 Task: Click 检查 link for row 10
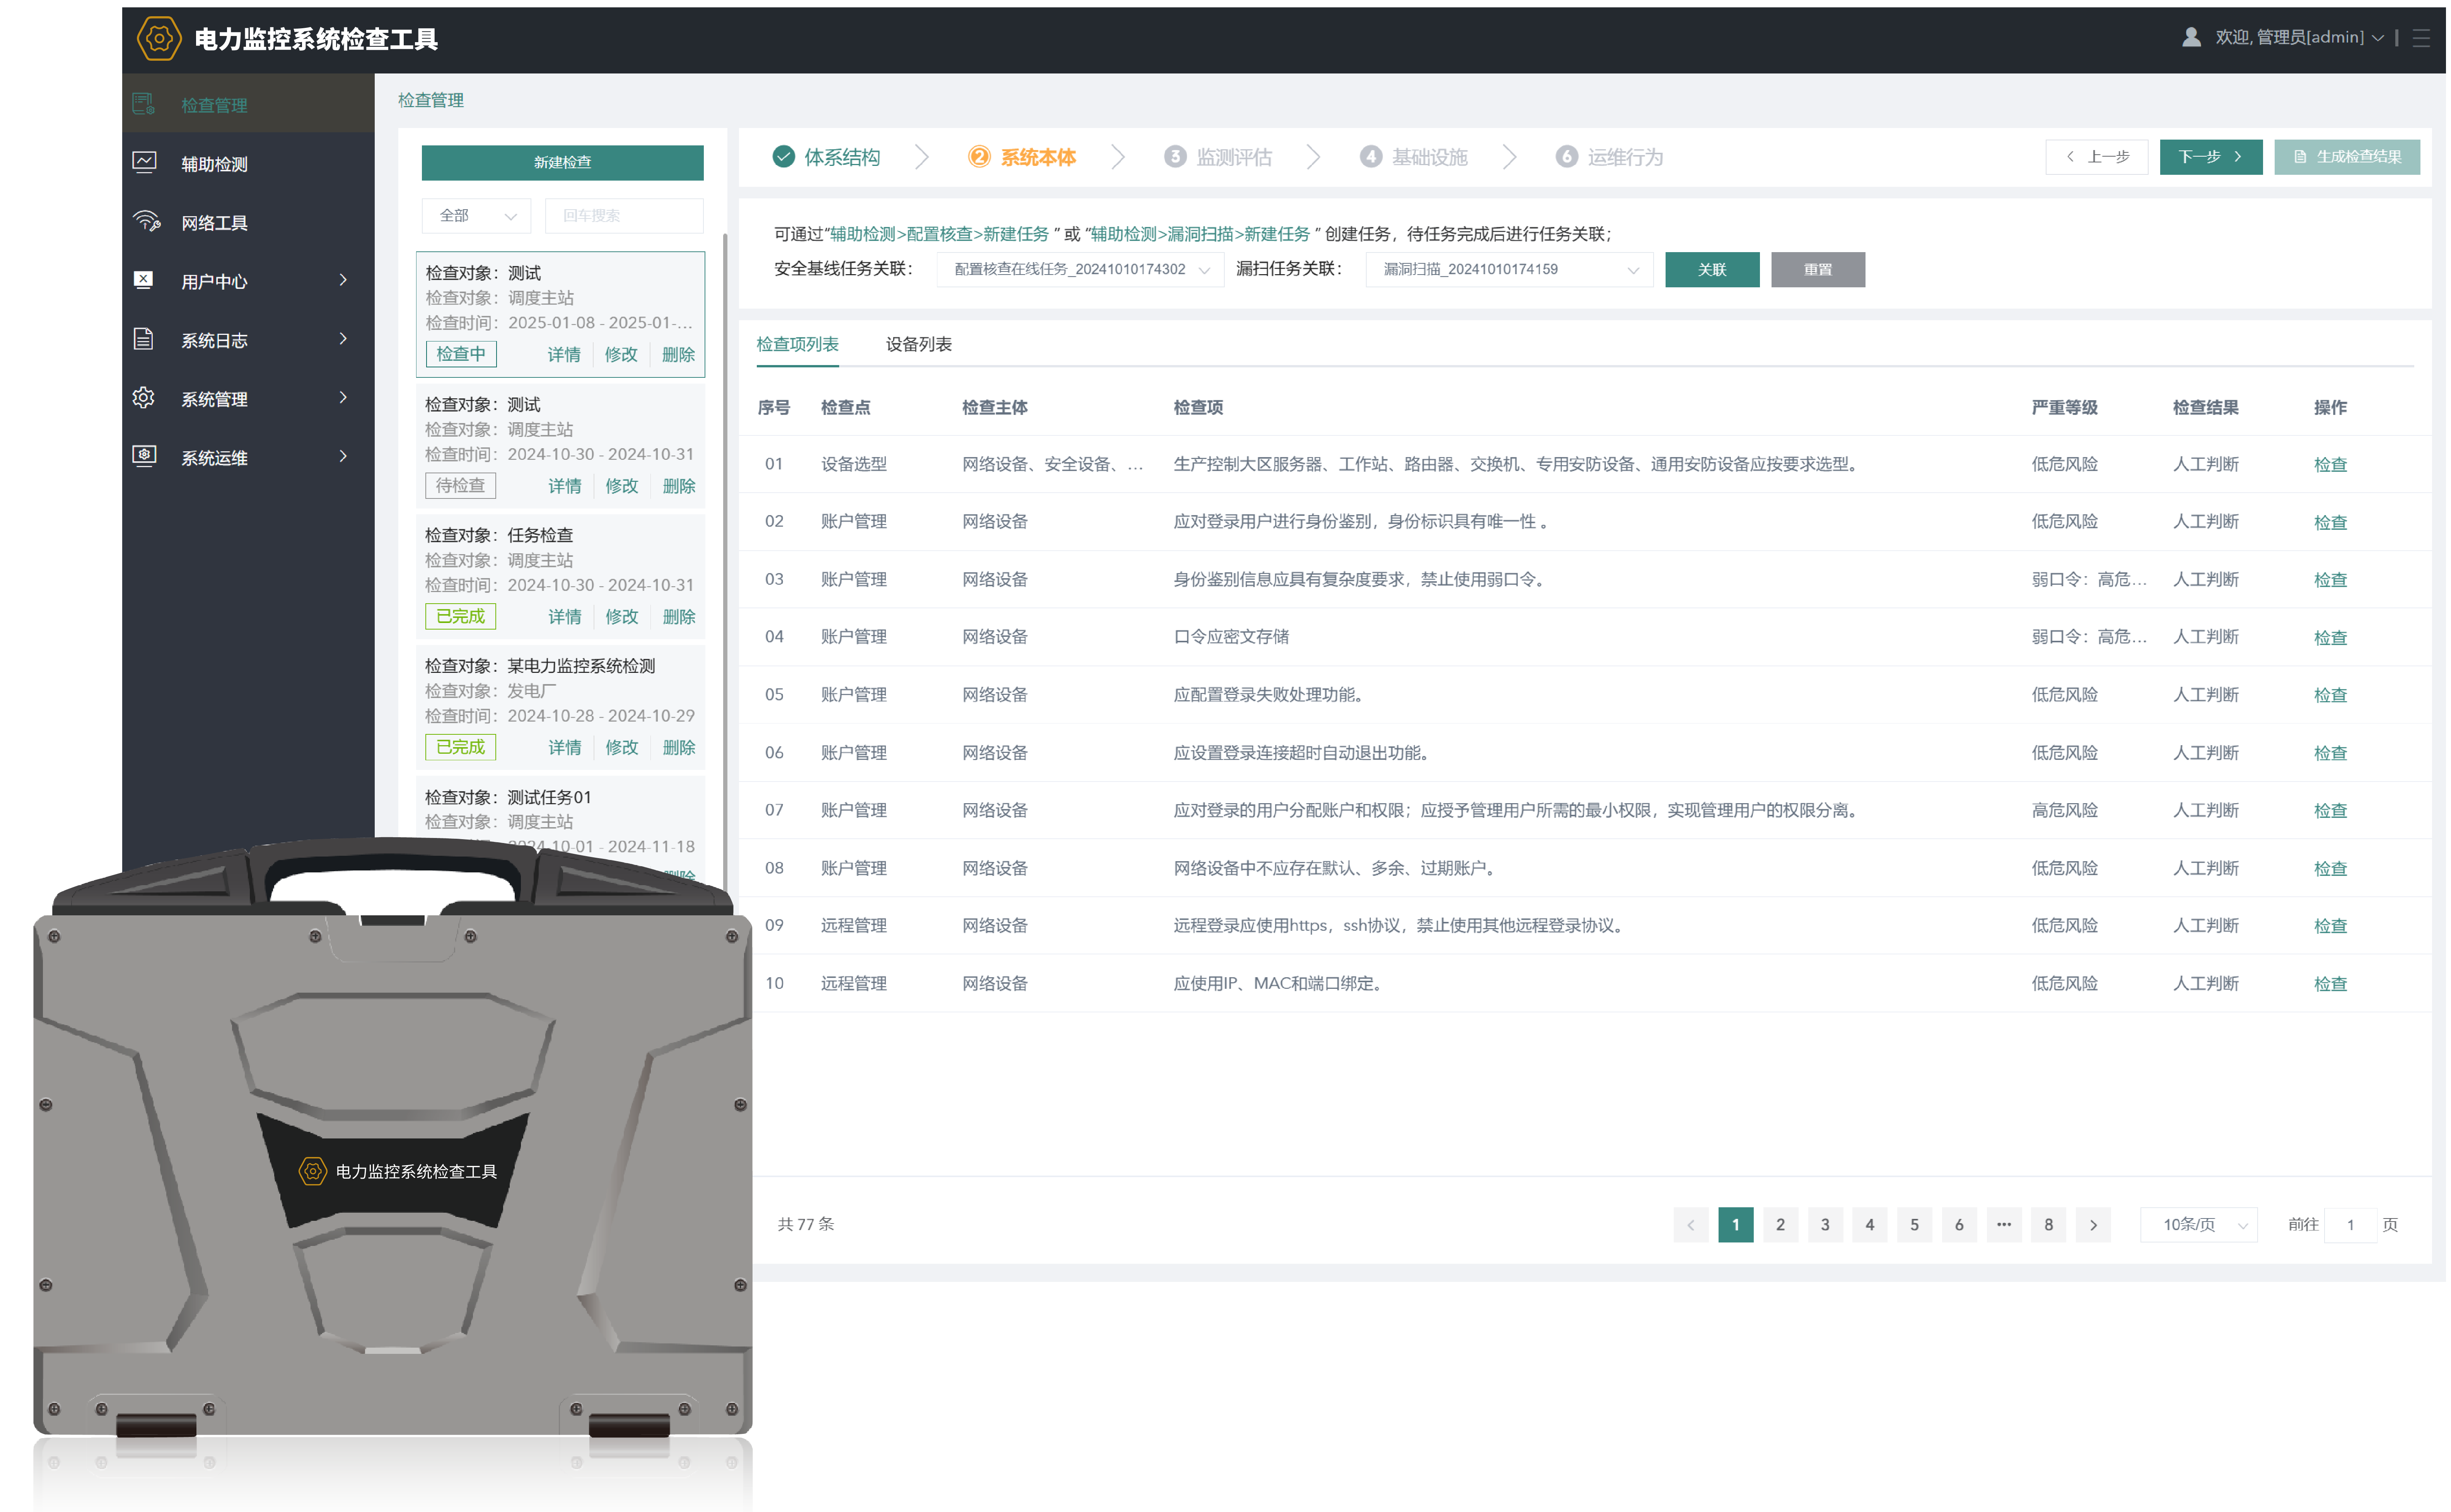pos(2330,984)
